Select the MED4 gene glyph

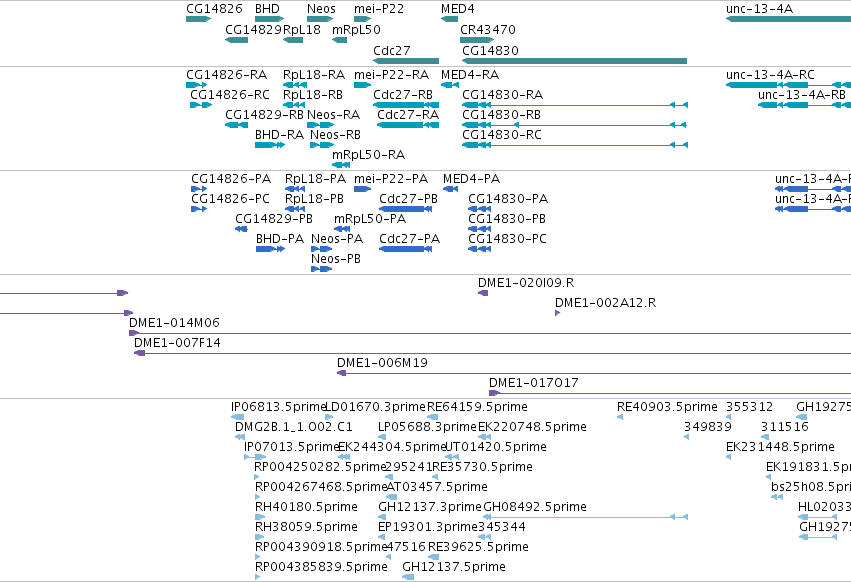coord(449,19)
